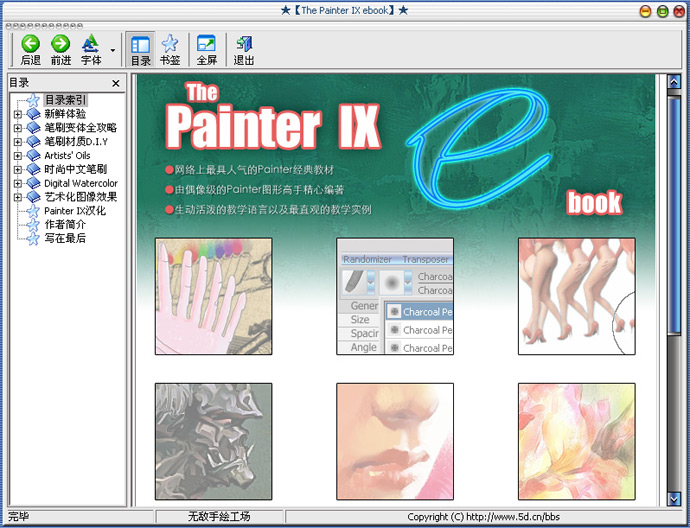
Task: Click the scrollbar down arrow
Action: pyautogui.click(x=674, y=499)
